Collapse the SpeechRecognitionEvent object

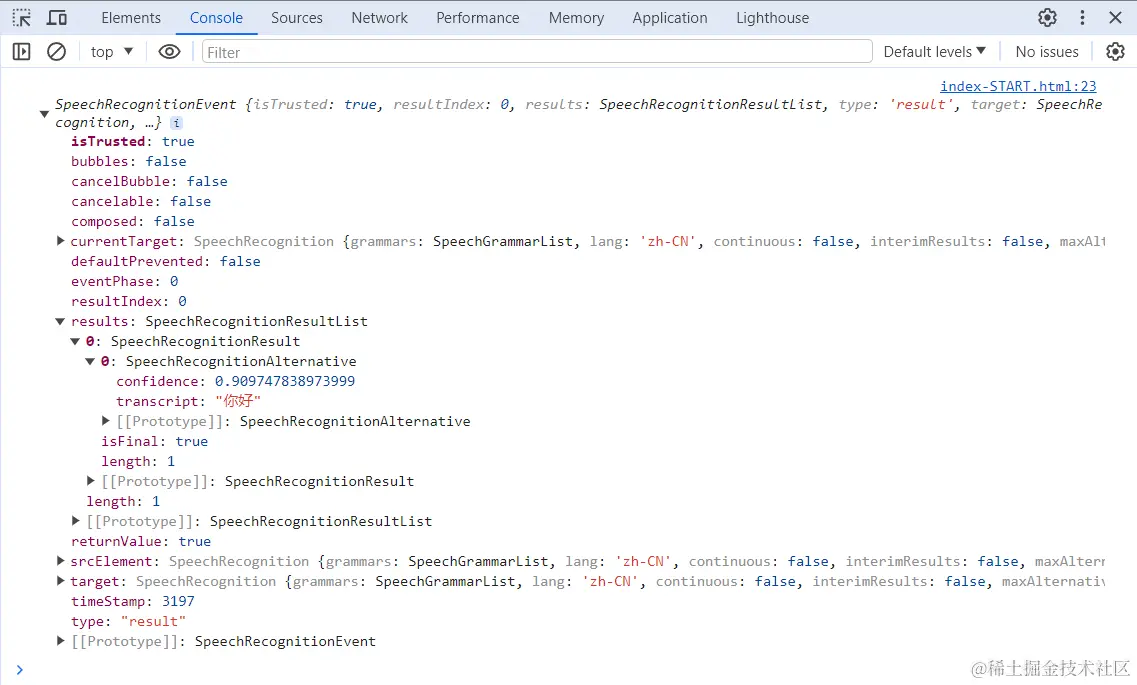click(x=44, y=114)
